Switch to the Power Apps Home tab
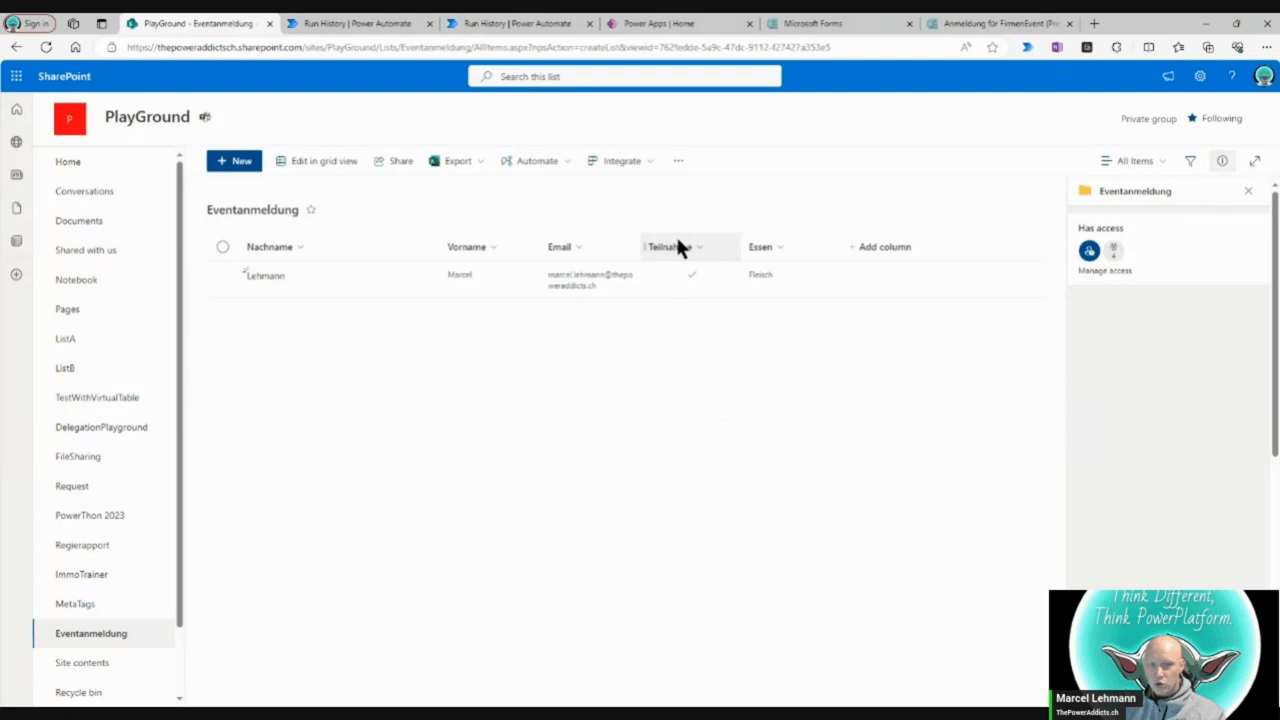This screenshot has width=1280, height=720. pos(678,23)
